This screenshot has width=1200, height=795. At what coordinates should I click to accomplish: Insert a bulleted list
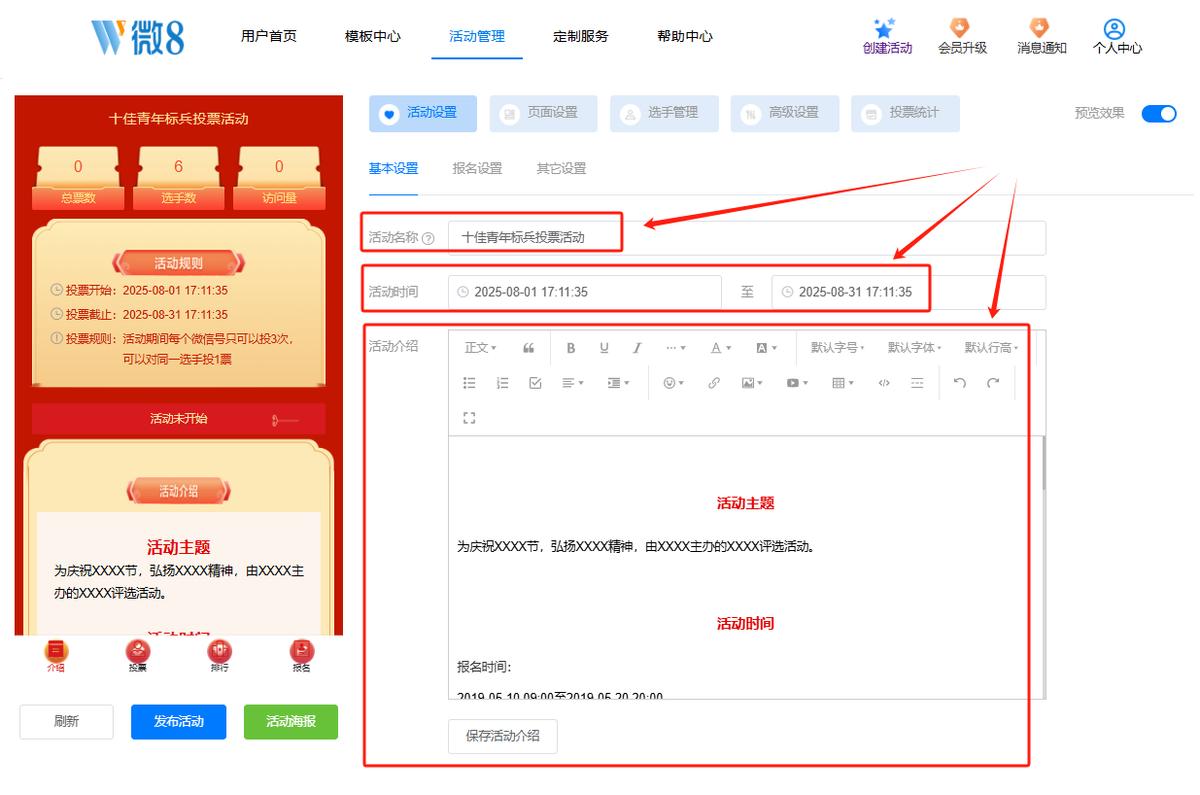(x=470, y=383)
